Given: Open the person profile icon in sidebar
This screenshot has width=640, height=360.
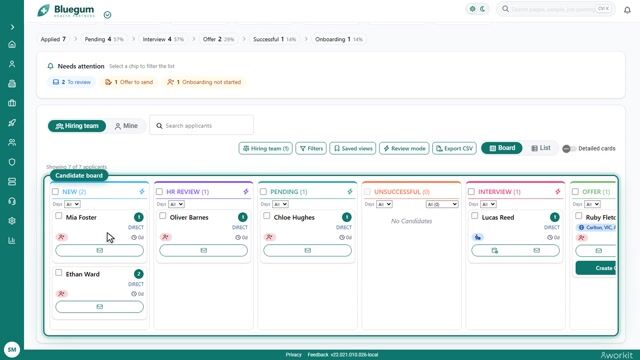Looking at the screenshot, I should [12, 64].
